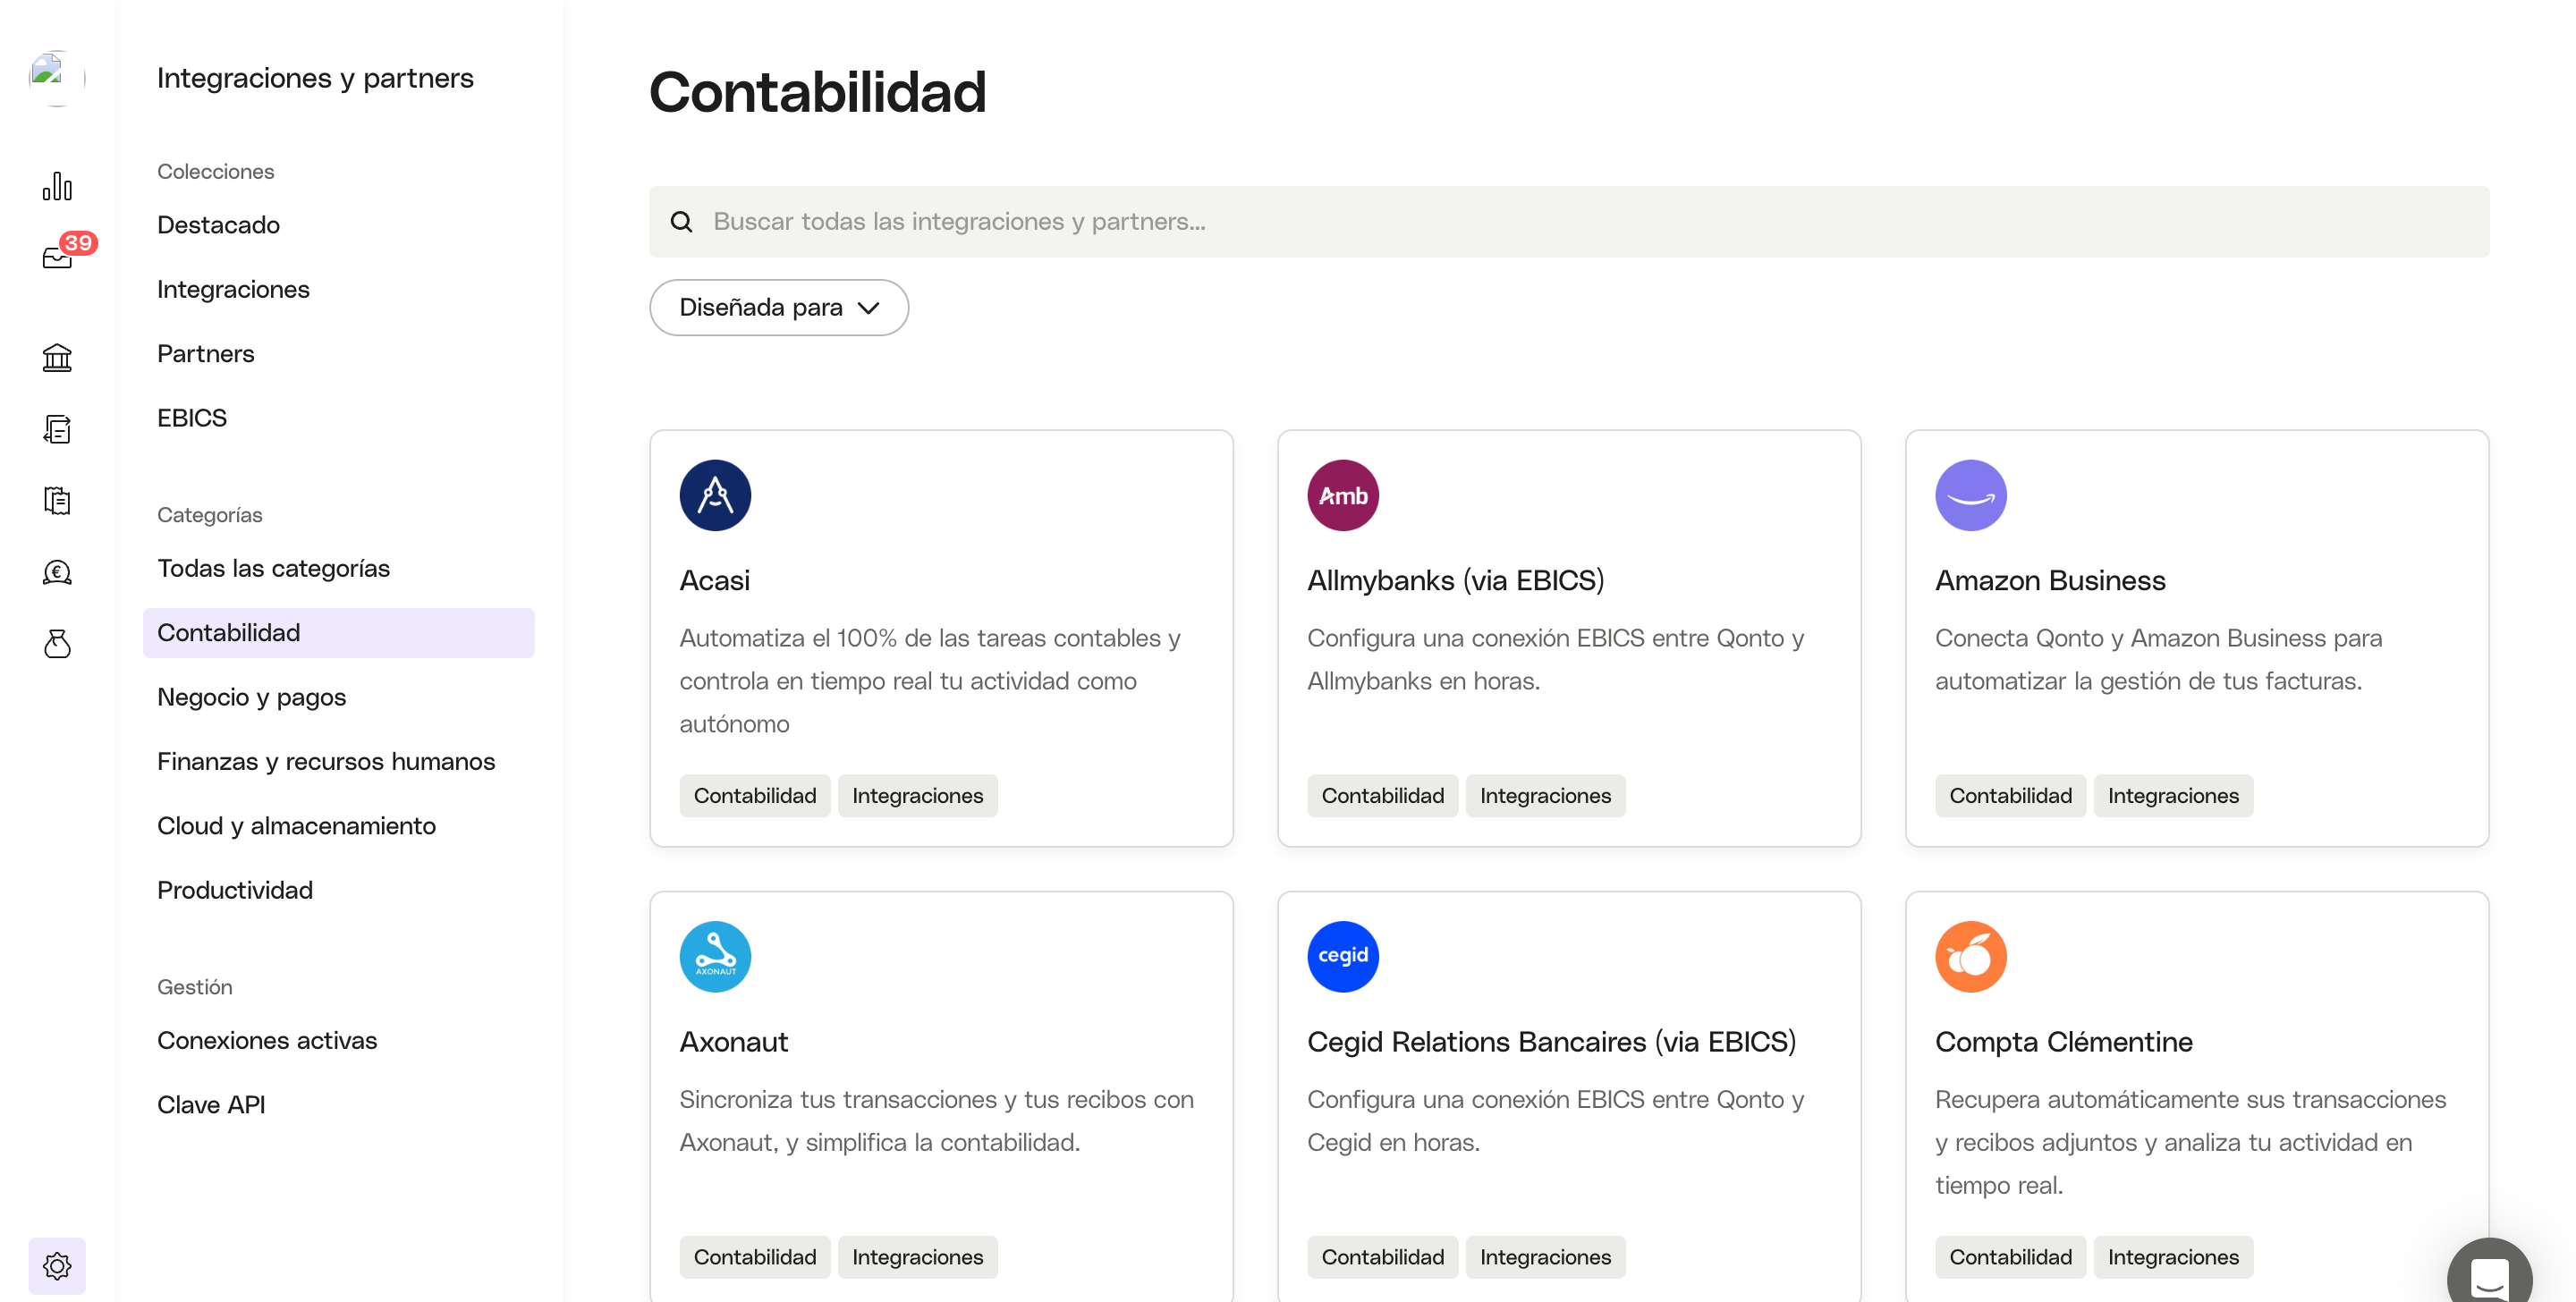This screenshot has height=1302, width=2576.
Task: Go to Conexiones activas
Action: (x=267, y=1041)
